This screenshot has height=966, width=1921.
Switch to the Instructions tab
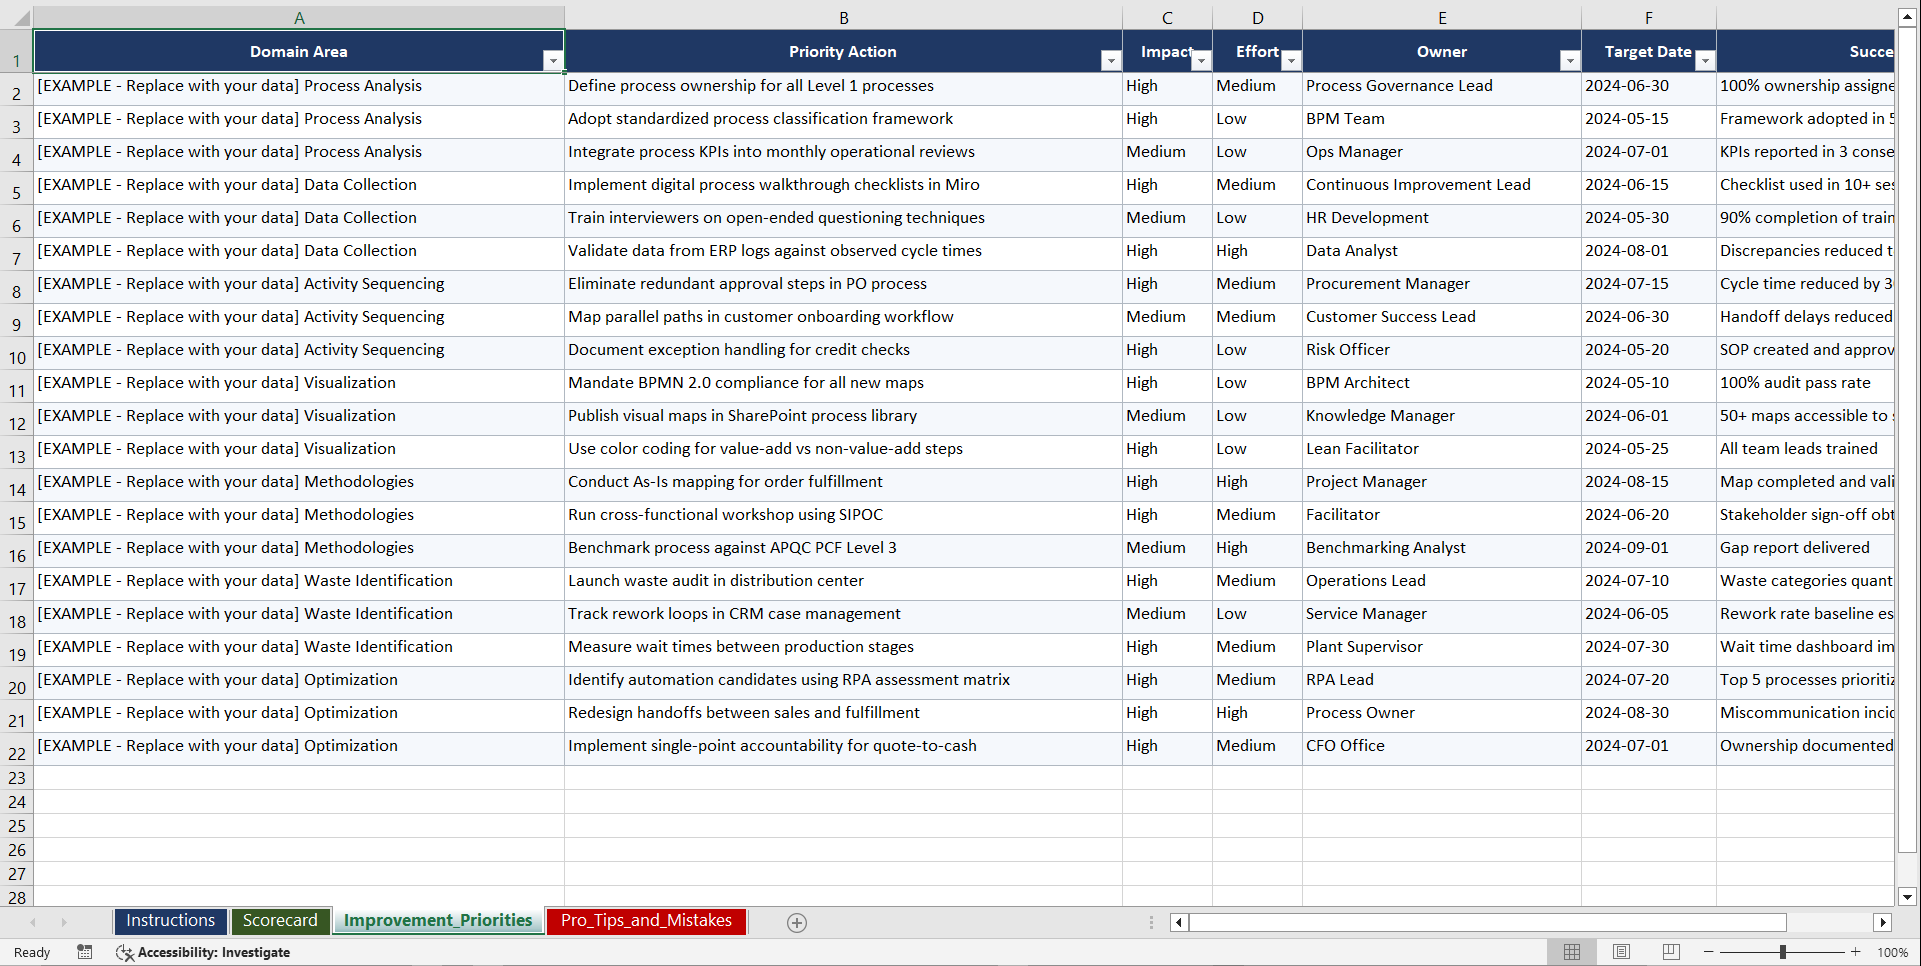(x=170, y=921)
